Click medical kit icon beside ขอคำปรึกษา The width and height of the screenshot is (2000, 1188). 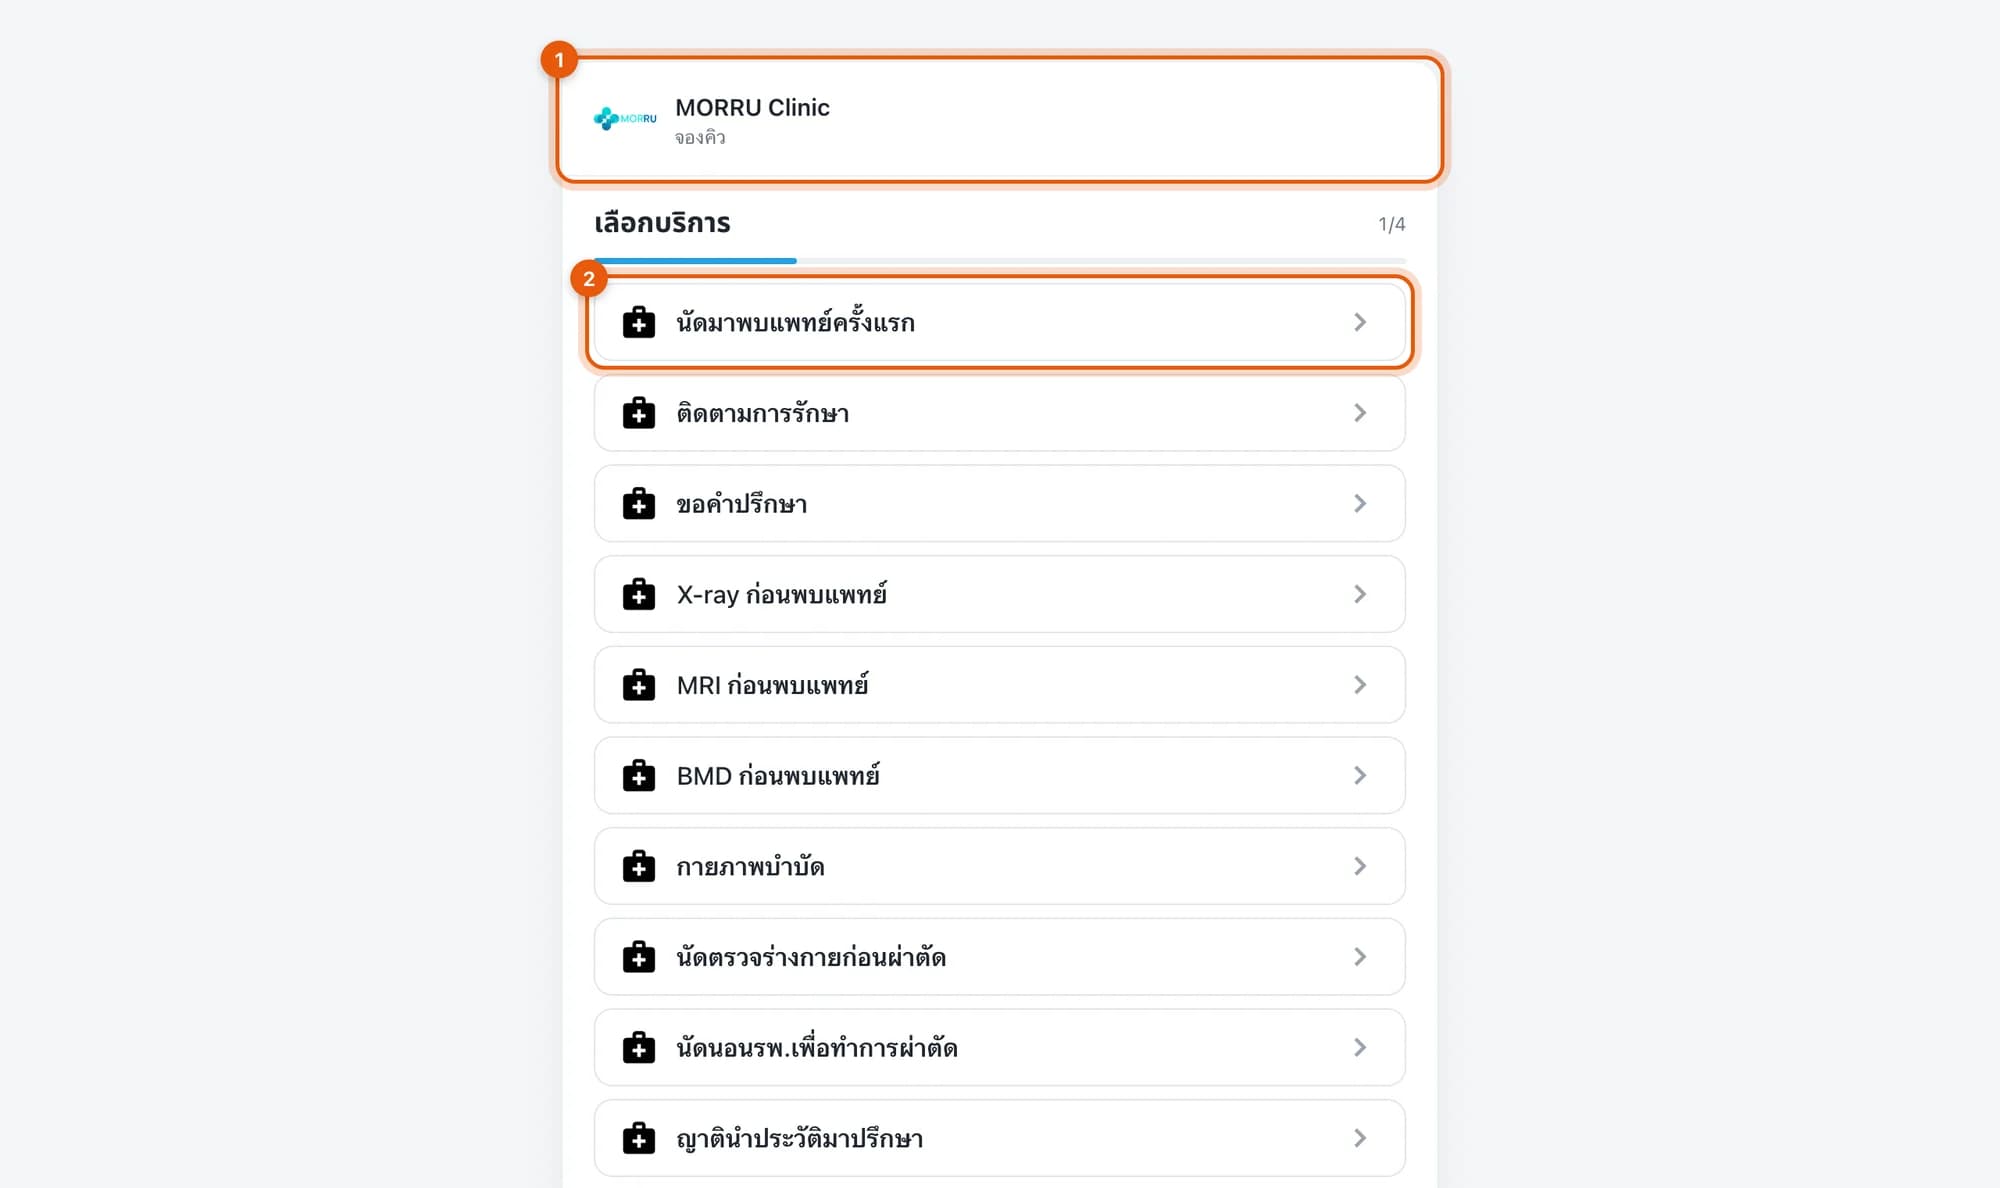[639, 504]
